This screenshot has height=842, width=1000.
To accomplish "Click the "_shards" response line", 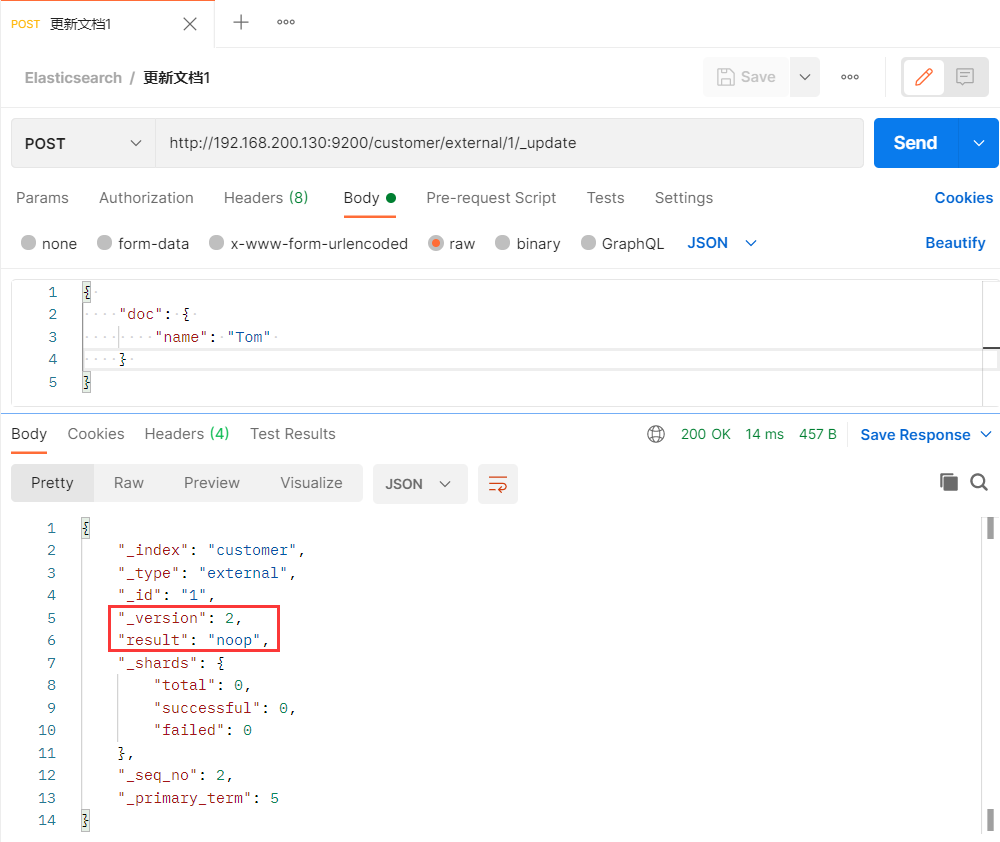I will [171, 663].
